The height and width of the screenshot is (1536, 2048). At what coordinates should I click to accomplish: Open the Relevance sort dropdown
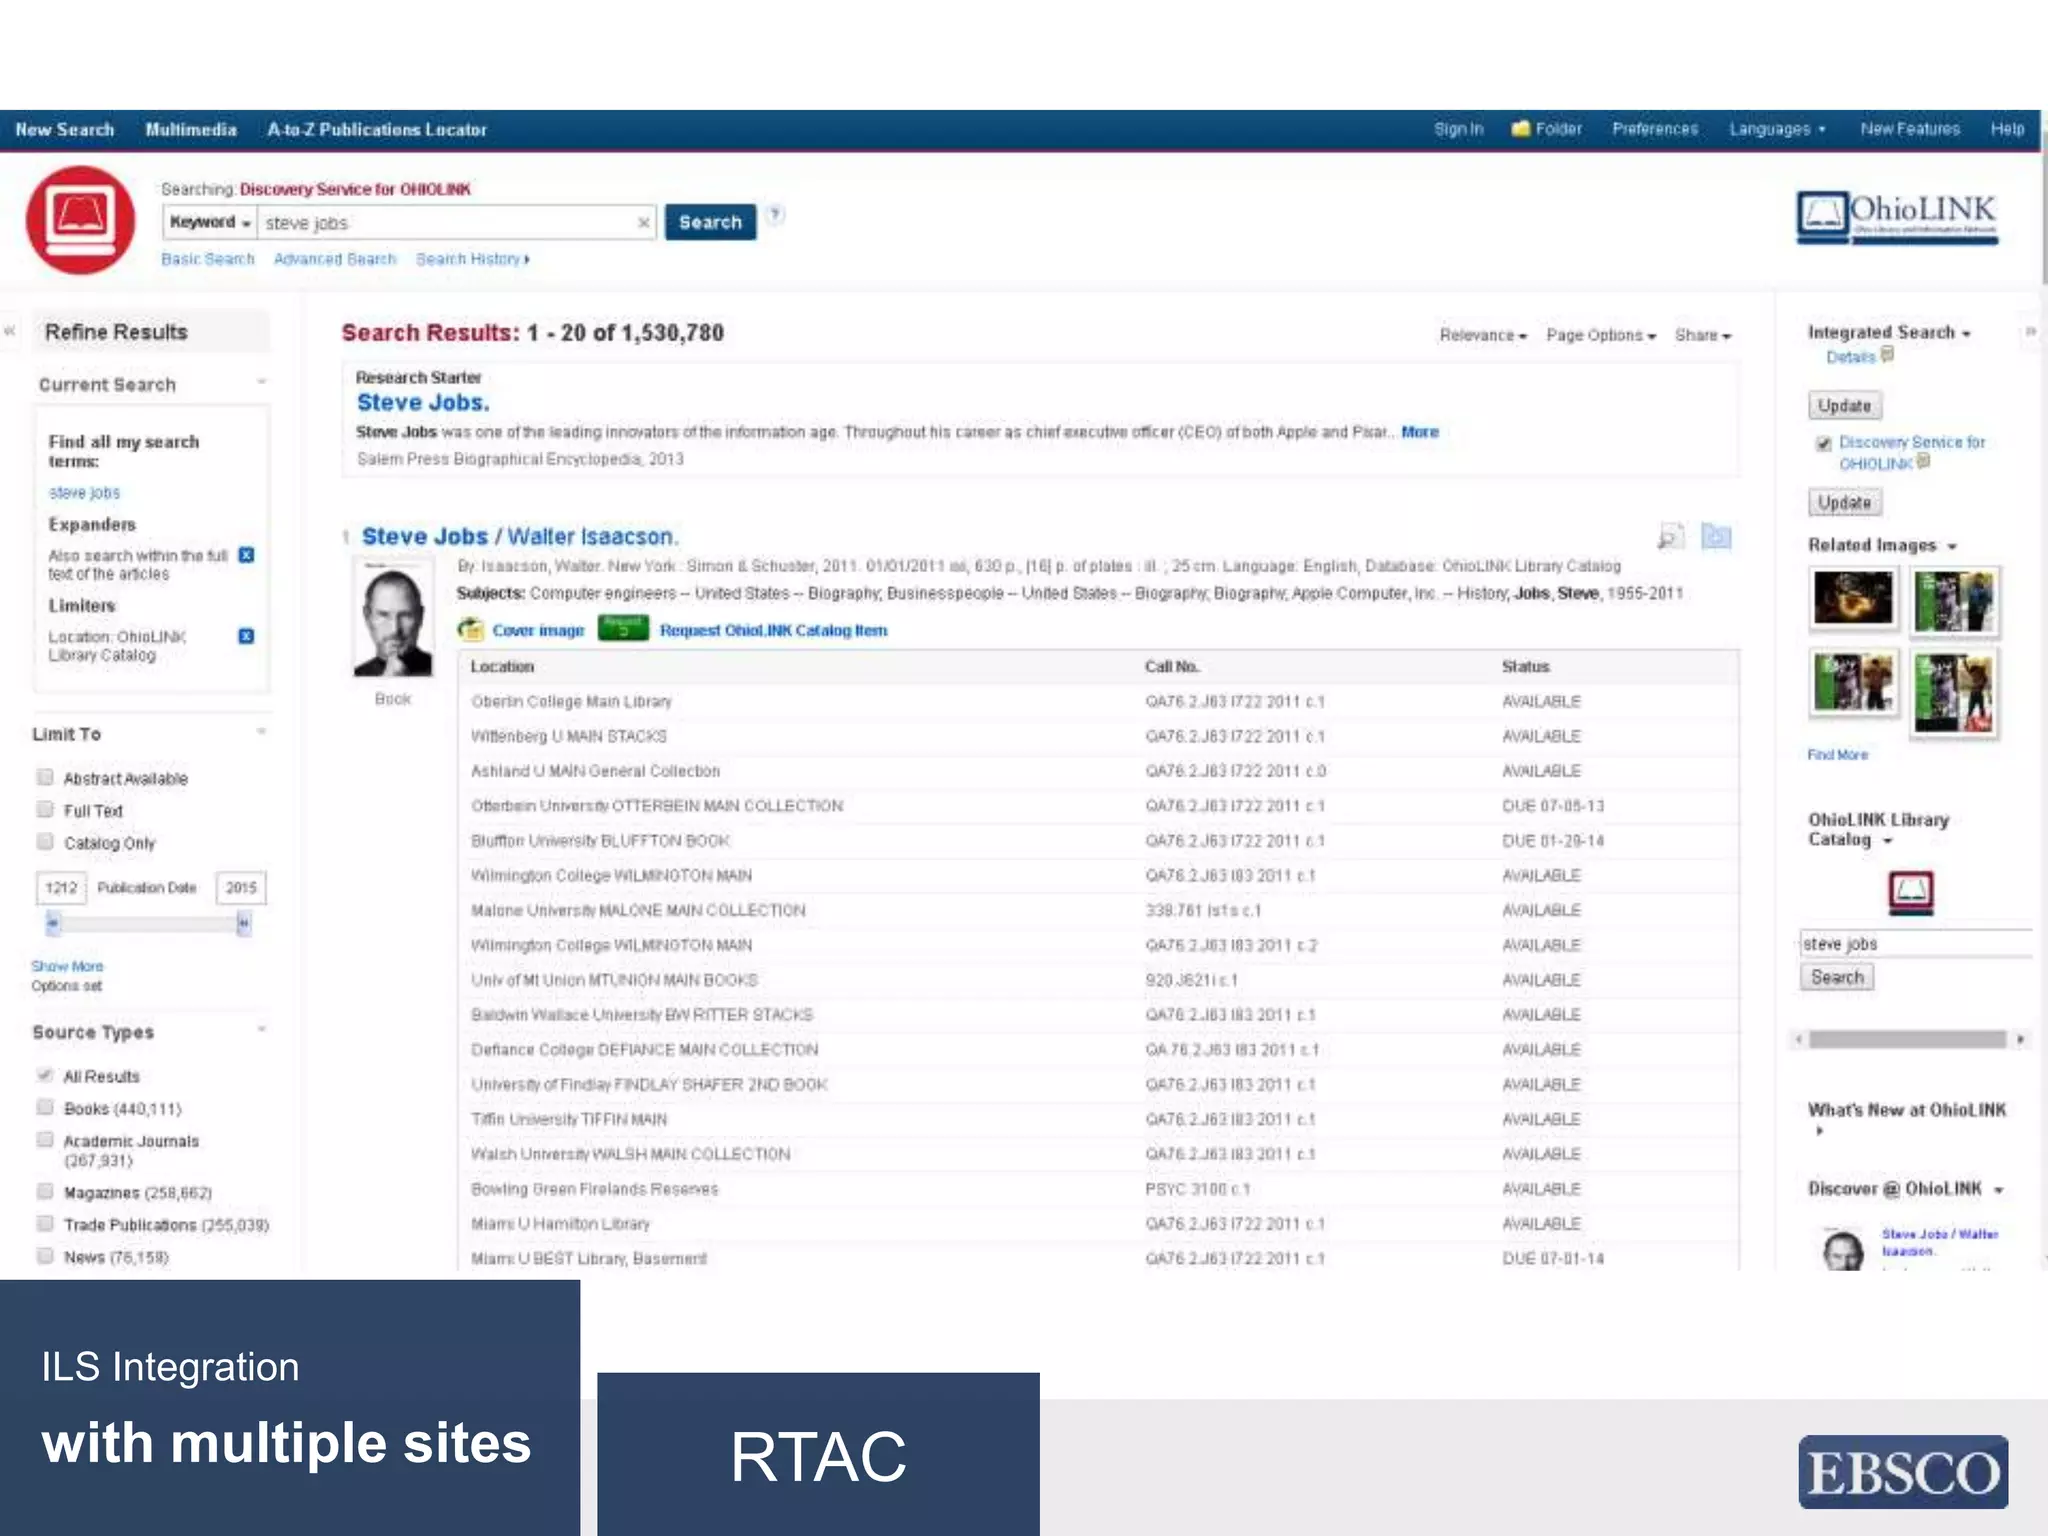(1483, 335)
